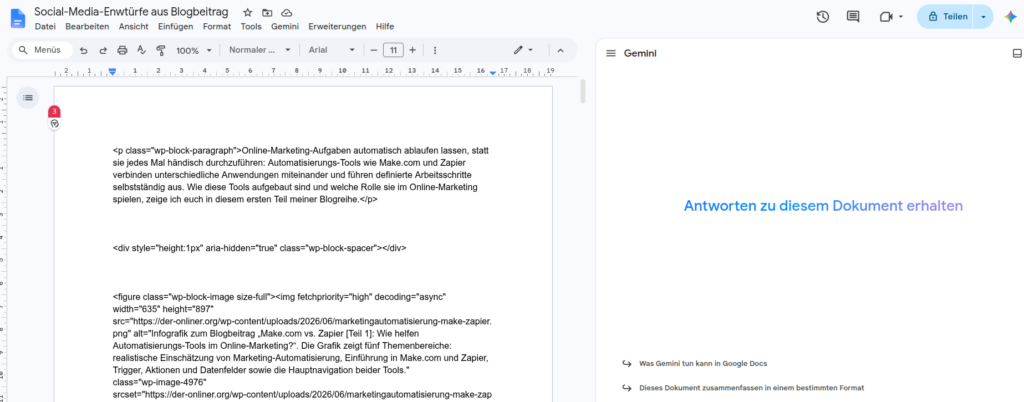Open the zoom 100% dropdown

click(194, 50)
